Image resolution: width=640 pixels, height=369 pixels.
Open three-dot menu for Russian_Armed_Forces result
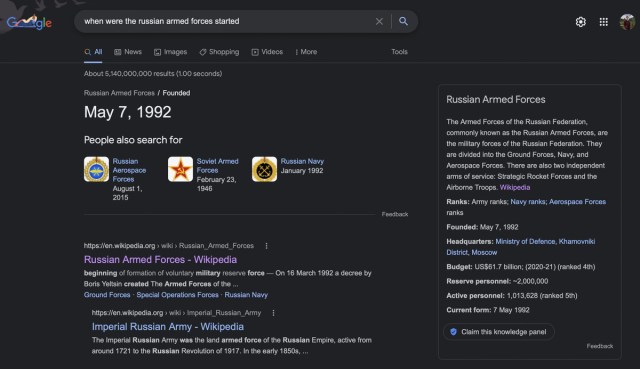coord(267,246)
